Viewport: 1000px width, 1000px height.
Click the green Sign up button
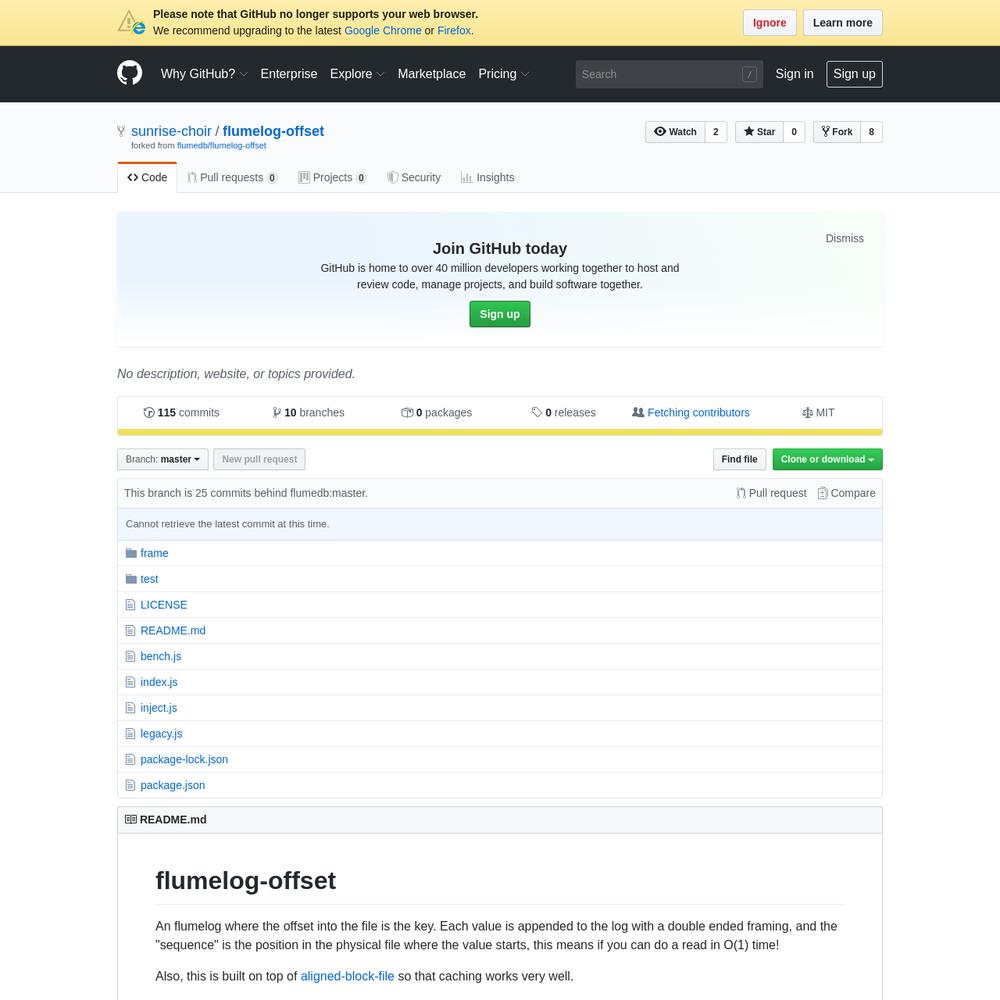[499, 314]
